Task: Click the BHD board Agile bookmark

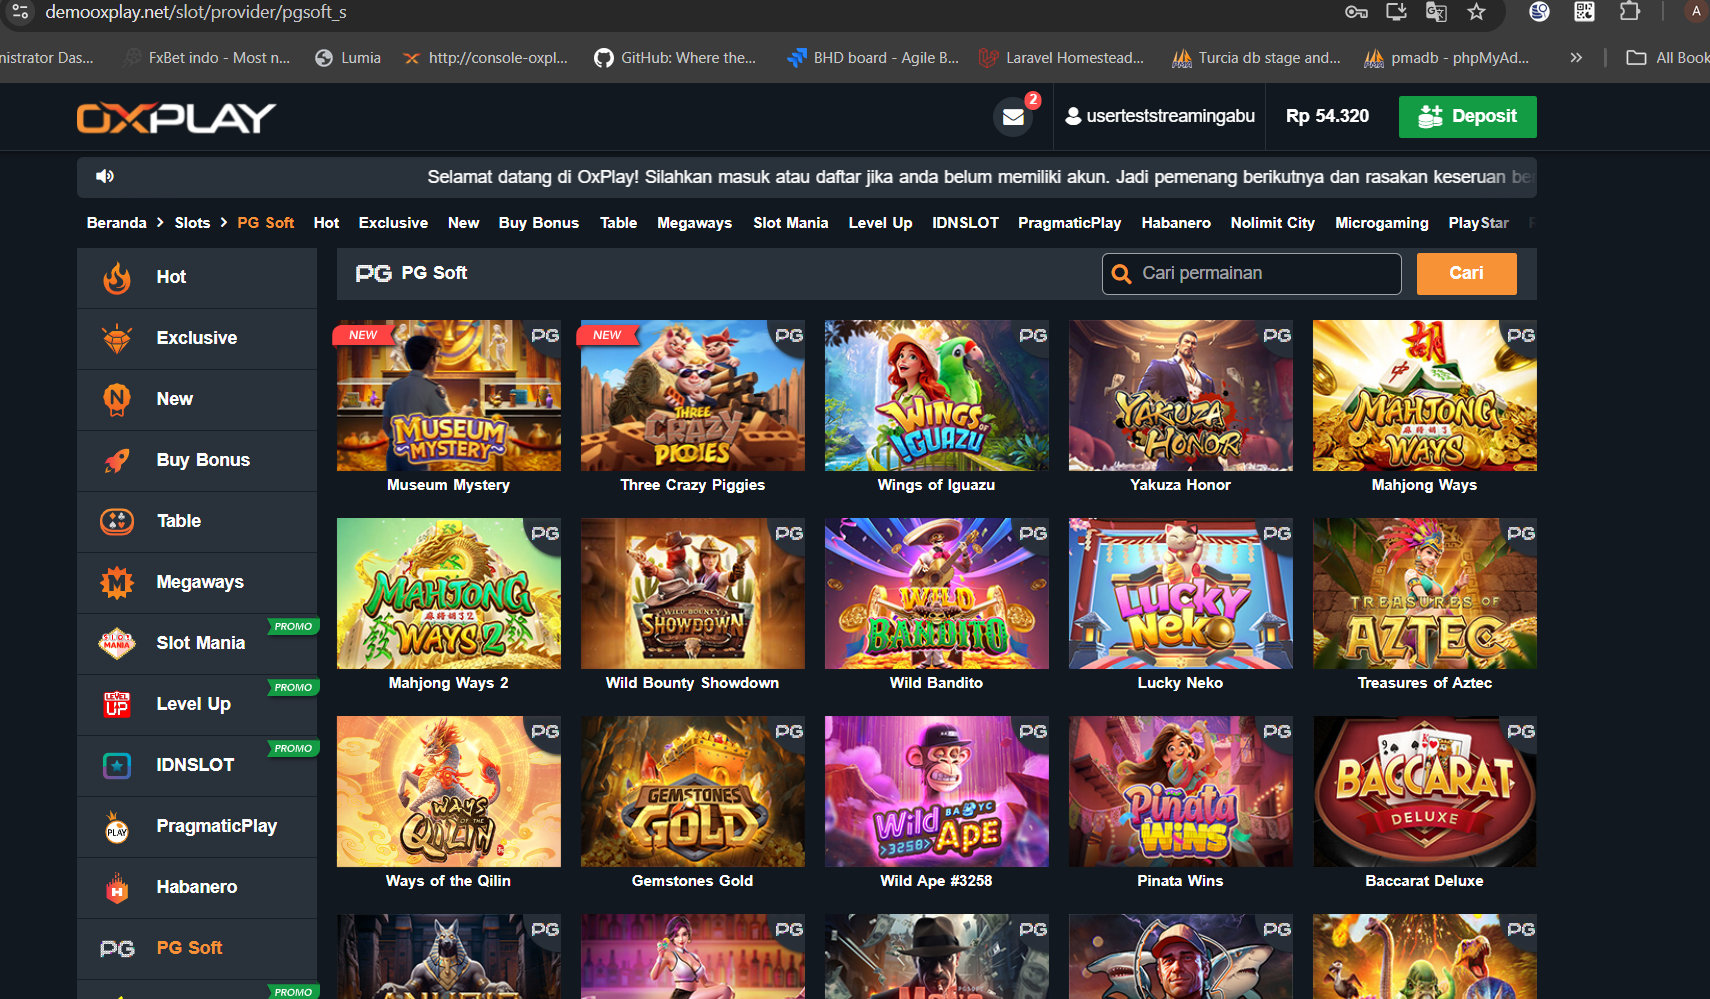Action: click(873, 58)
